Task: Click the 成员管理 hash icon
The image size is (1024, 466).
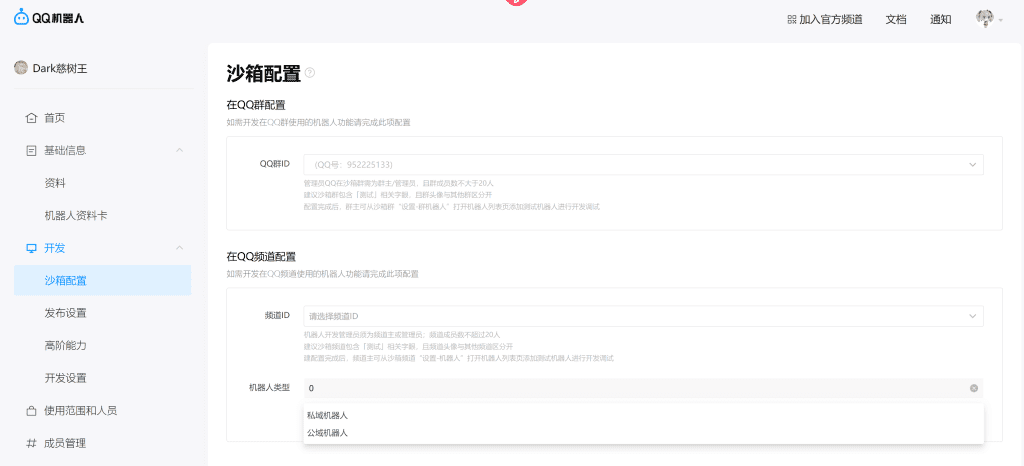Action: (31, 443)
